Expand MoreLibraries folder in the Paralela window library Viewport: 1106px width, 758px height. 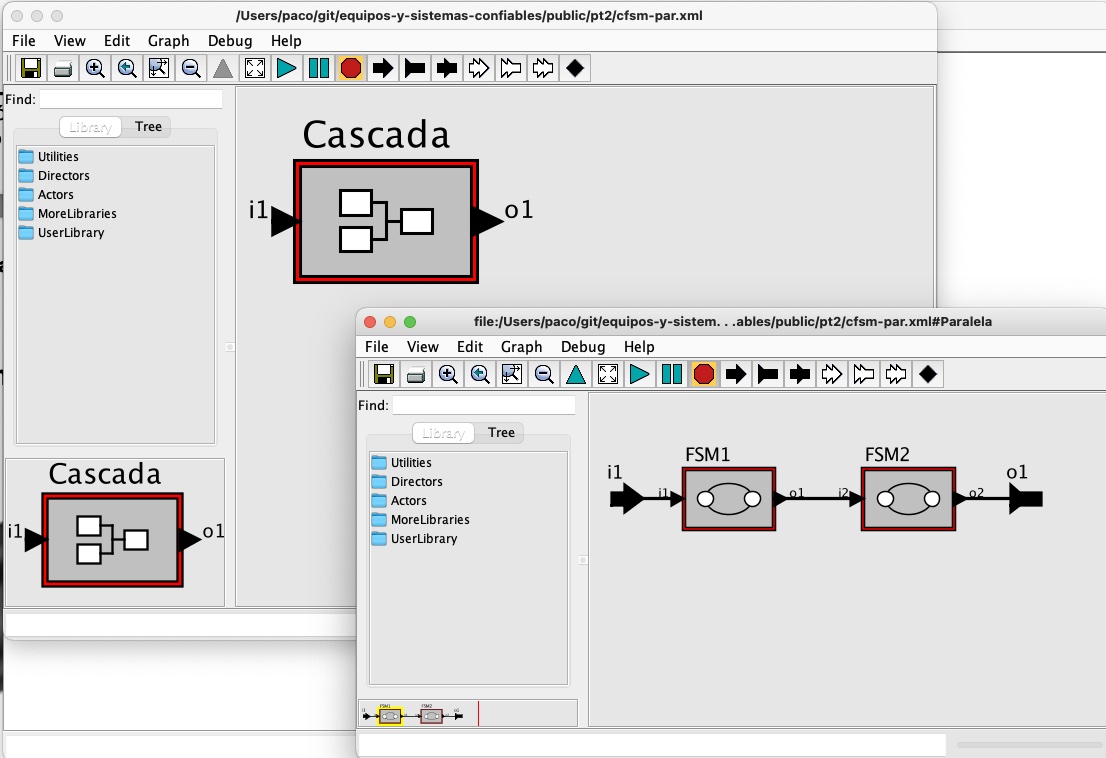(x=420, y=520)
